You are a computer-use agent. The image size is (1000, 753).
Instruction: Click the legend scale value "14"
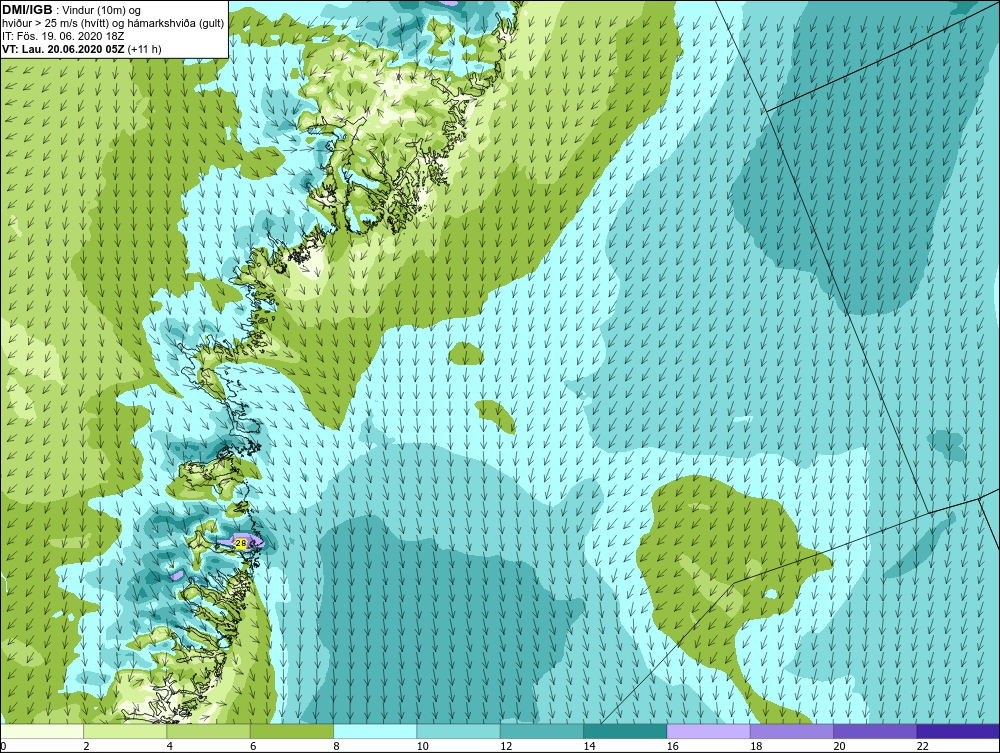[589, 747]
